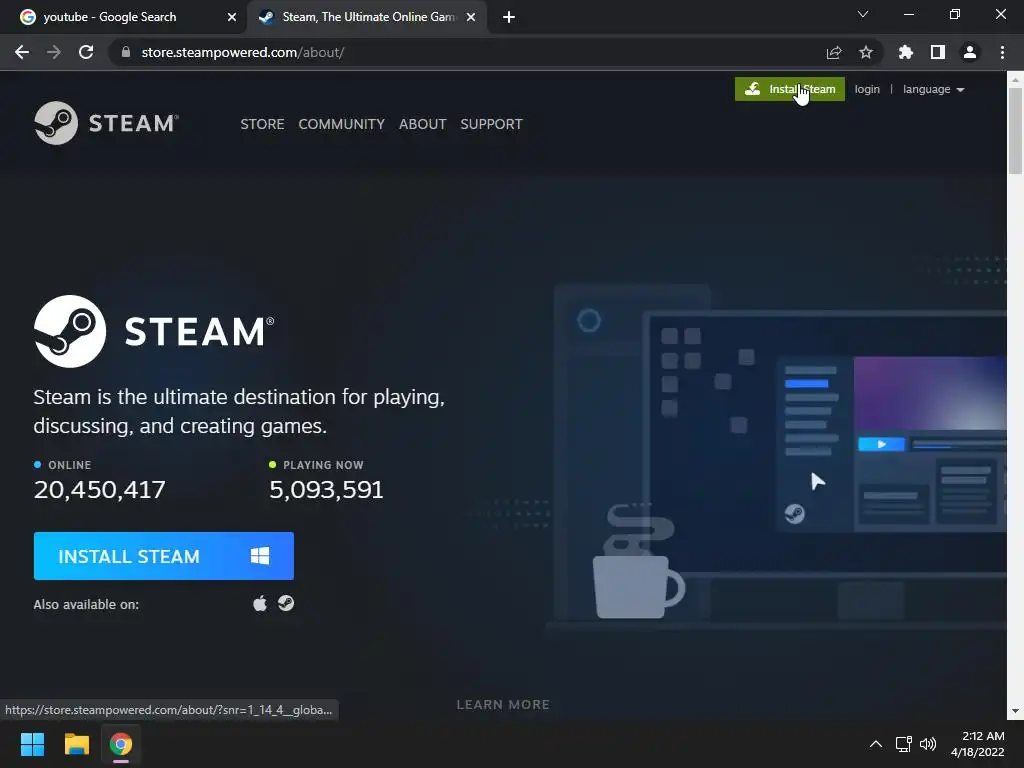The height and width of the screenshot is (768, 1024).
Task: Click the page vertical scrollbar thumb
Action: pos(1015,131)
